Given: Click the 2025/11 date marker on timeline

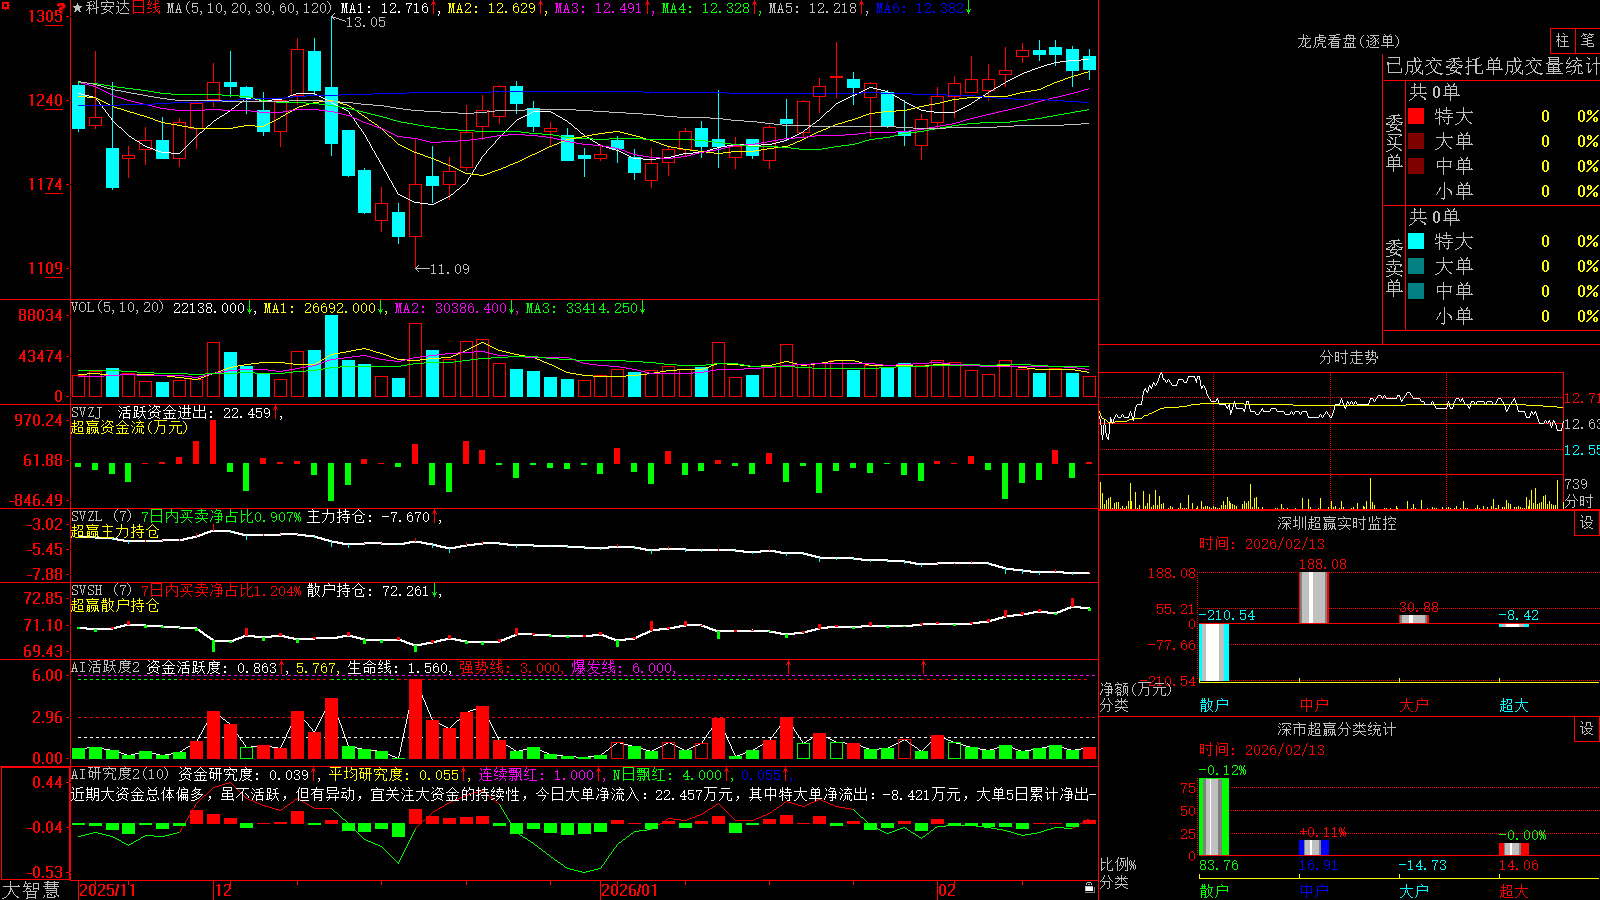Looking at the screenshot, I should coord(107,890).
